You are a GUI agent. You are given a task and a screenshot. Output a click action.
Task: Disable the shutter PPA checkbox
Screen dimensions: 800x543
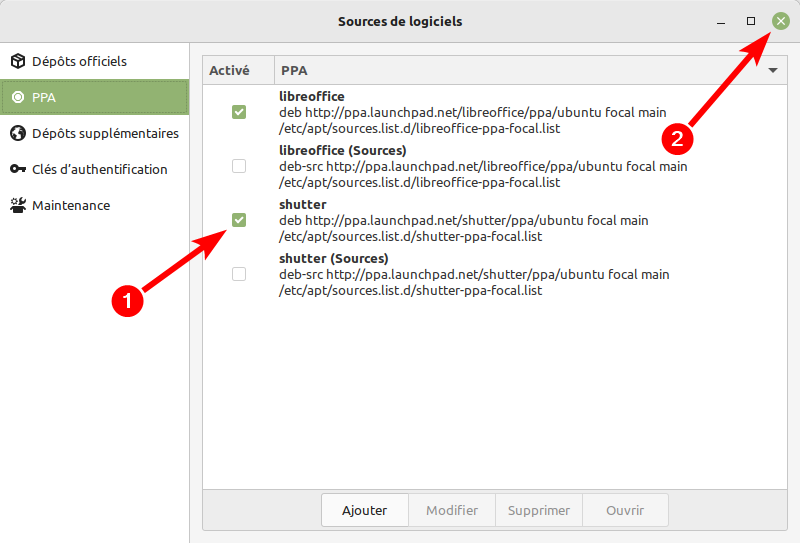239,220
